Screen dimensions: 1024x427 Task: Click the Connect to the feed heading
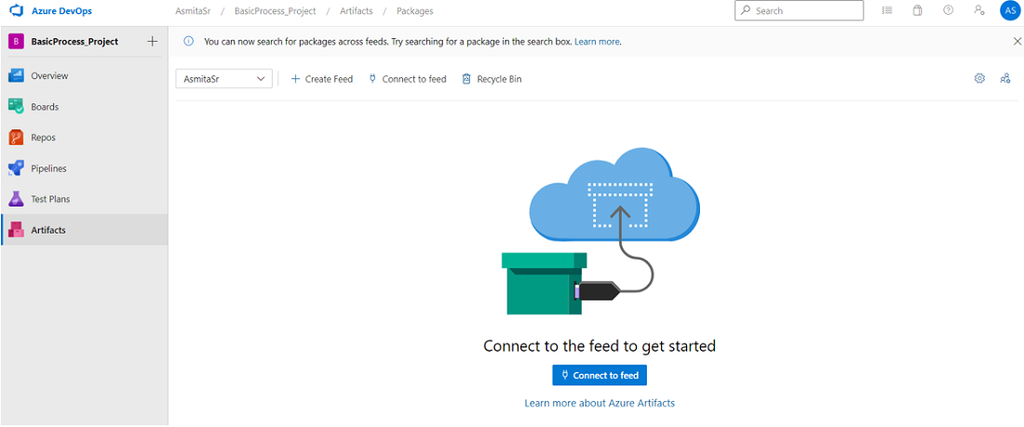[x=600, y=345]
